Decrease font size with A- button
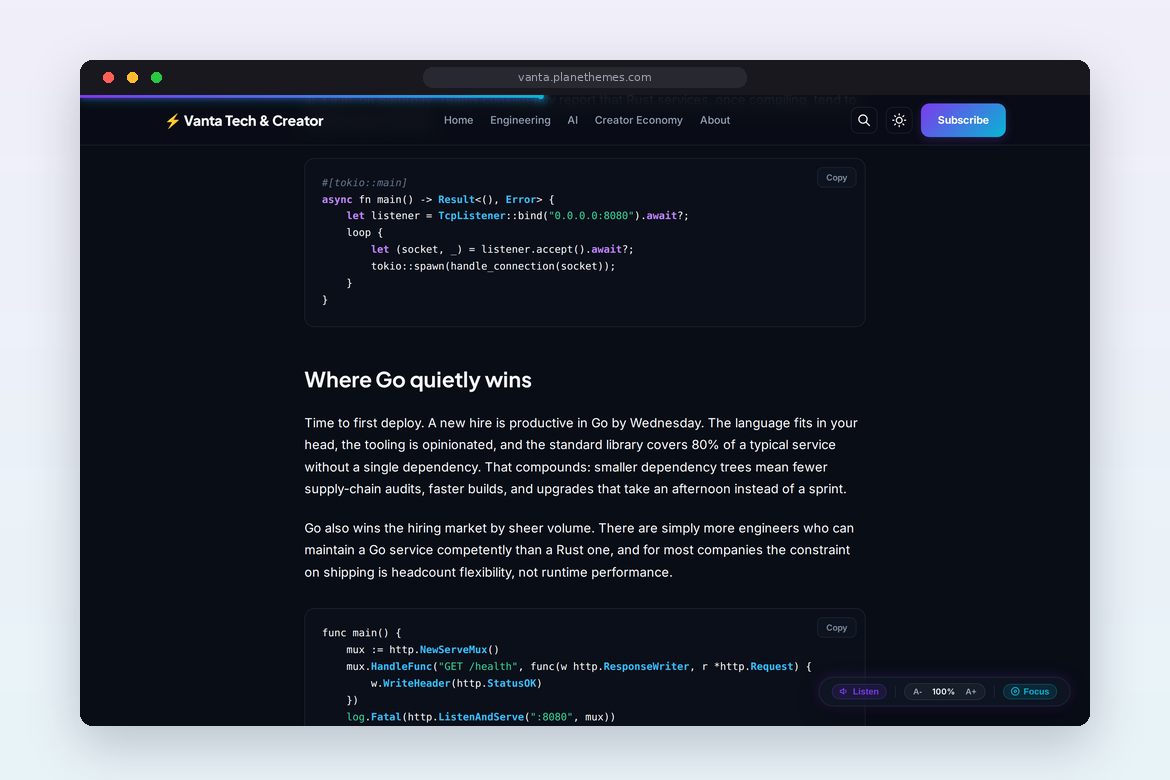This screenshot has width=1170, height=780. [917, 692]
